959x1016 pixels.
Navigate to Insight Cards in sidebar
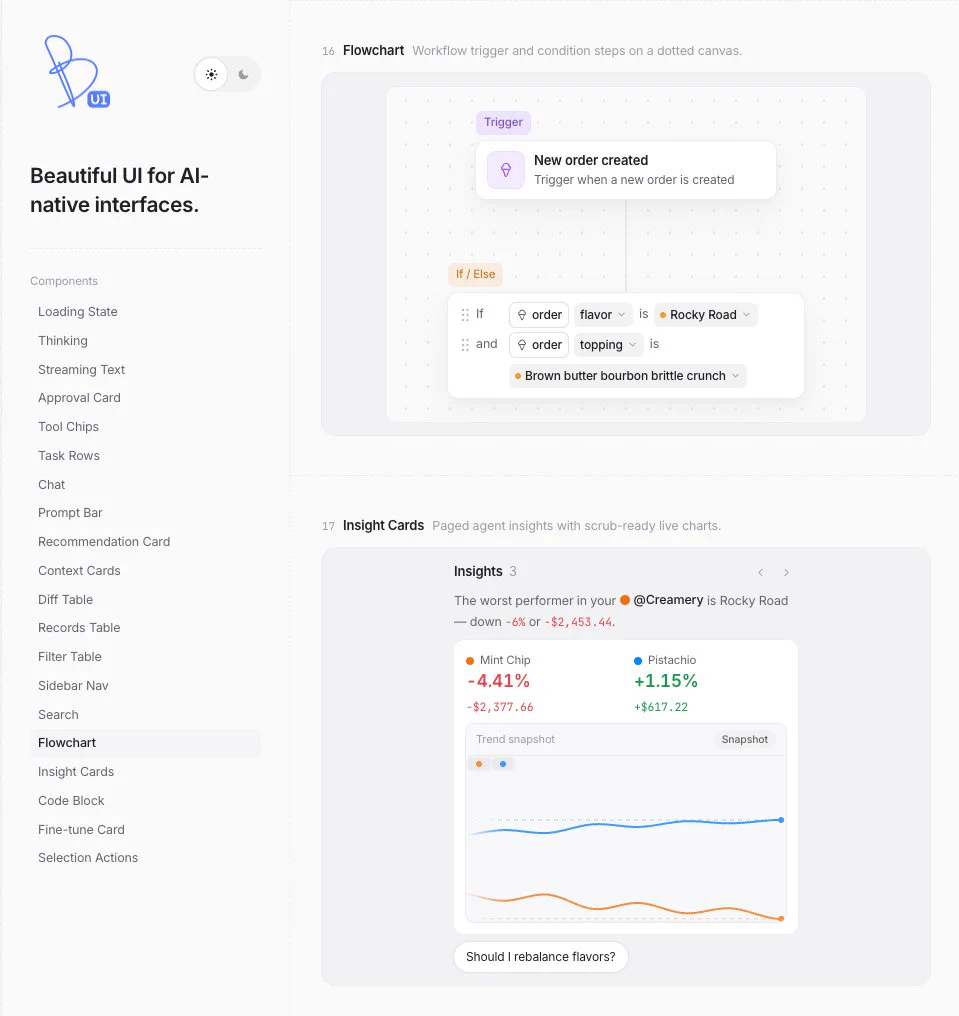76,772
